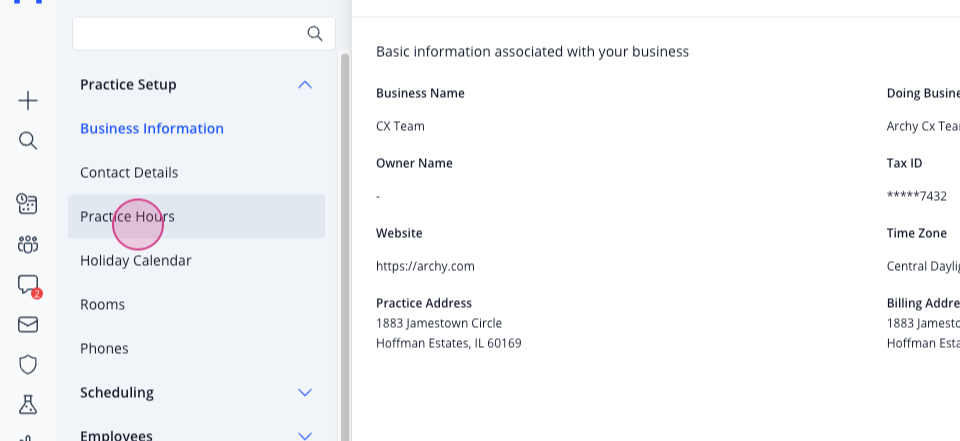Open Holiday Calendar settings page
Viewport: 960px width, 441px height.
136,260
